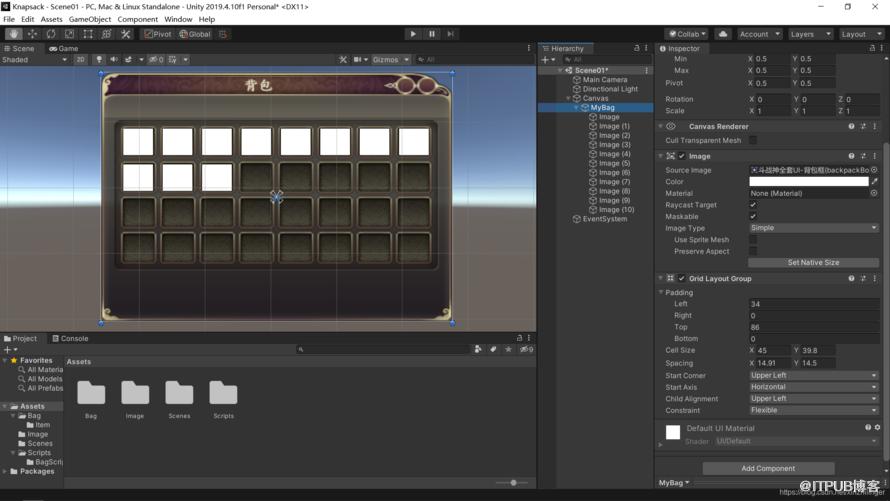Viewport: 890px width, 501px height.
Task: Lock the Hierarchy panel
Action: click(x=636, y=49)
